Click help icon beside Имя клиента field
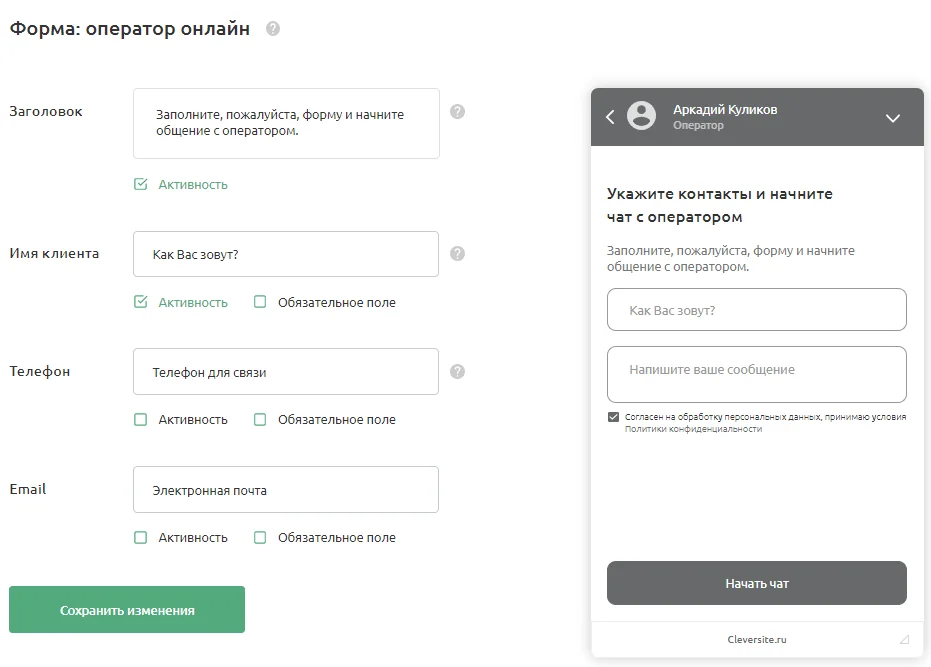 point(457,254)
